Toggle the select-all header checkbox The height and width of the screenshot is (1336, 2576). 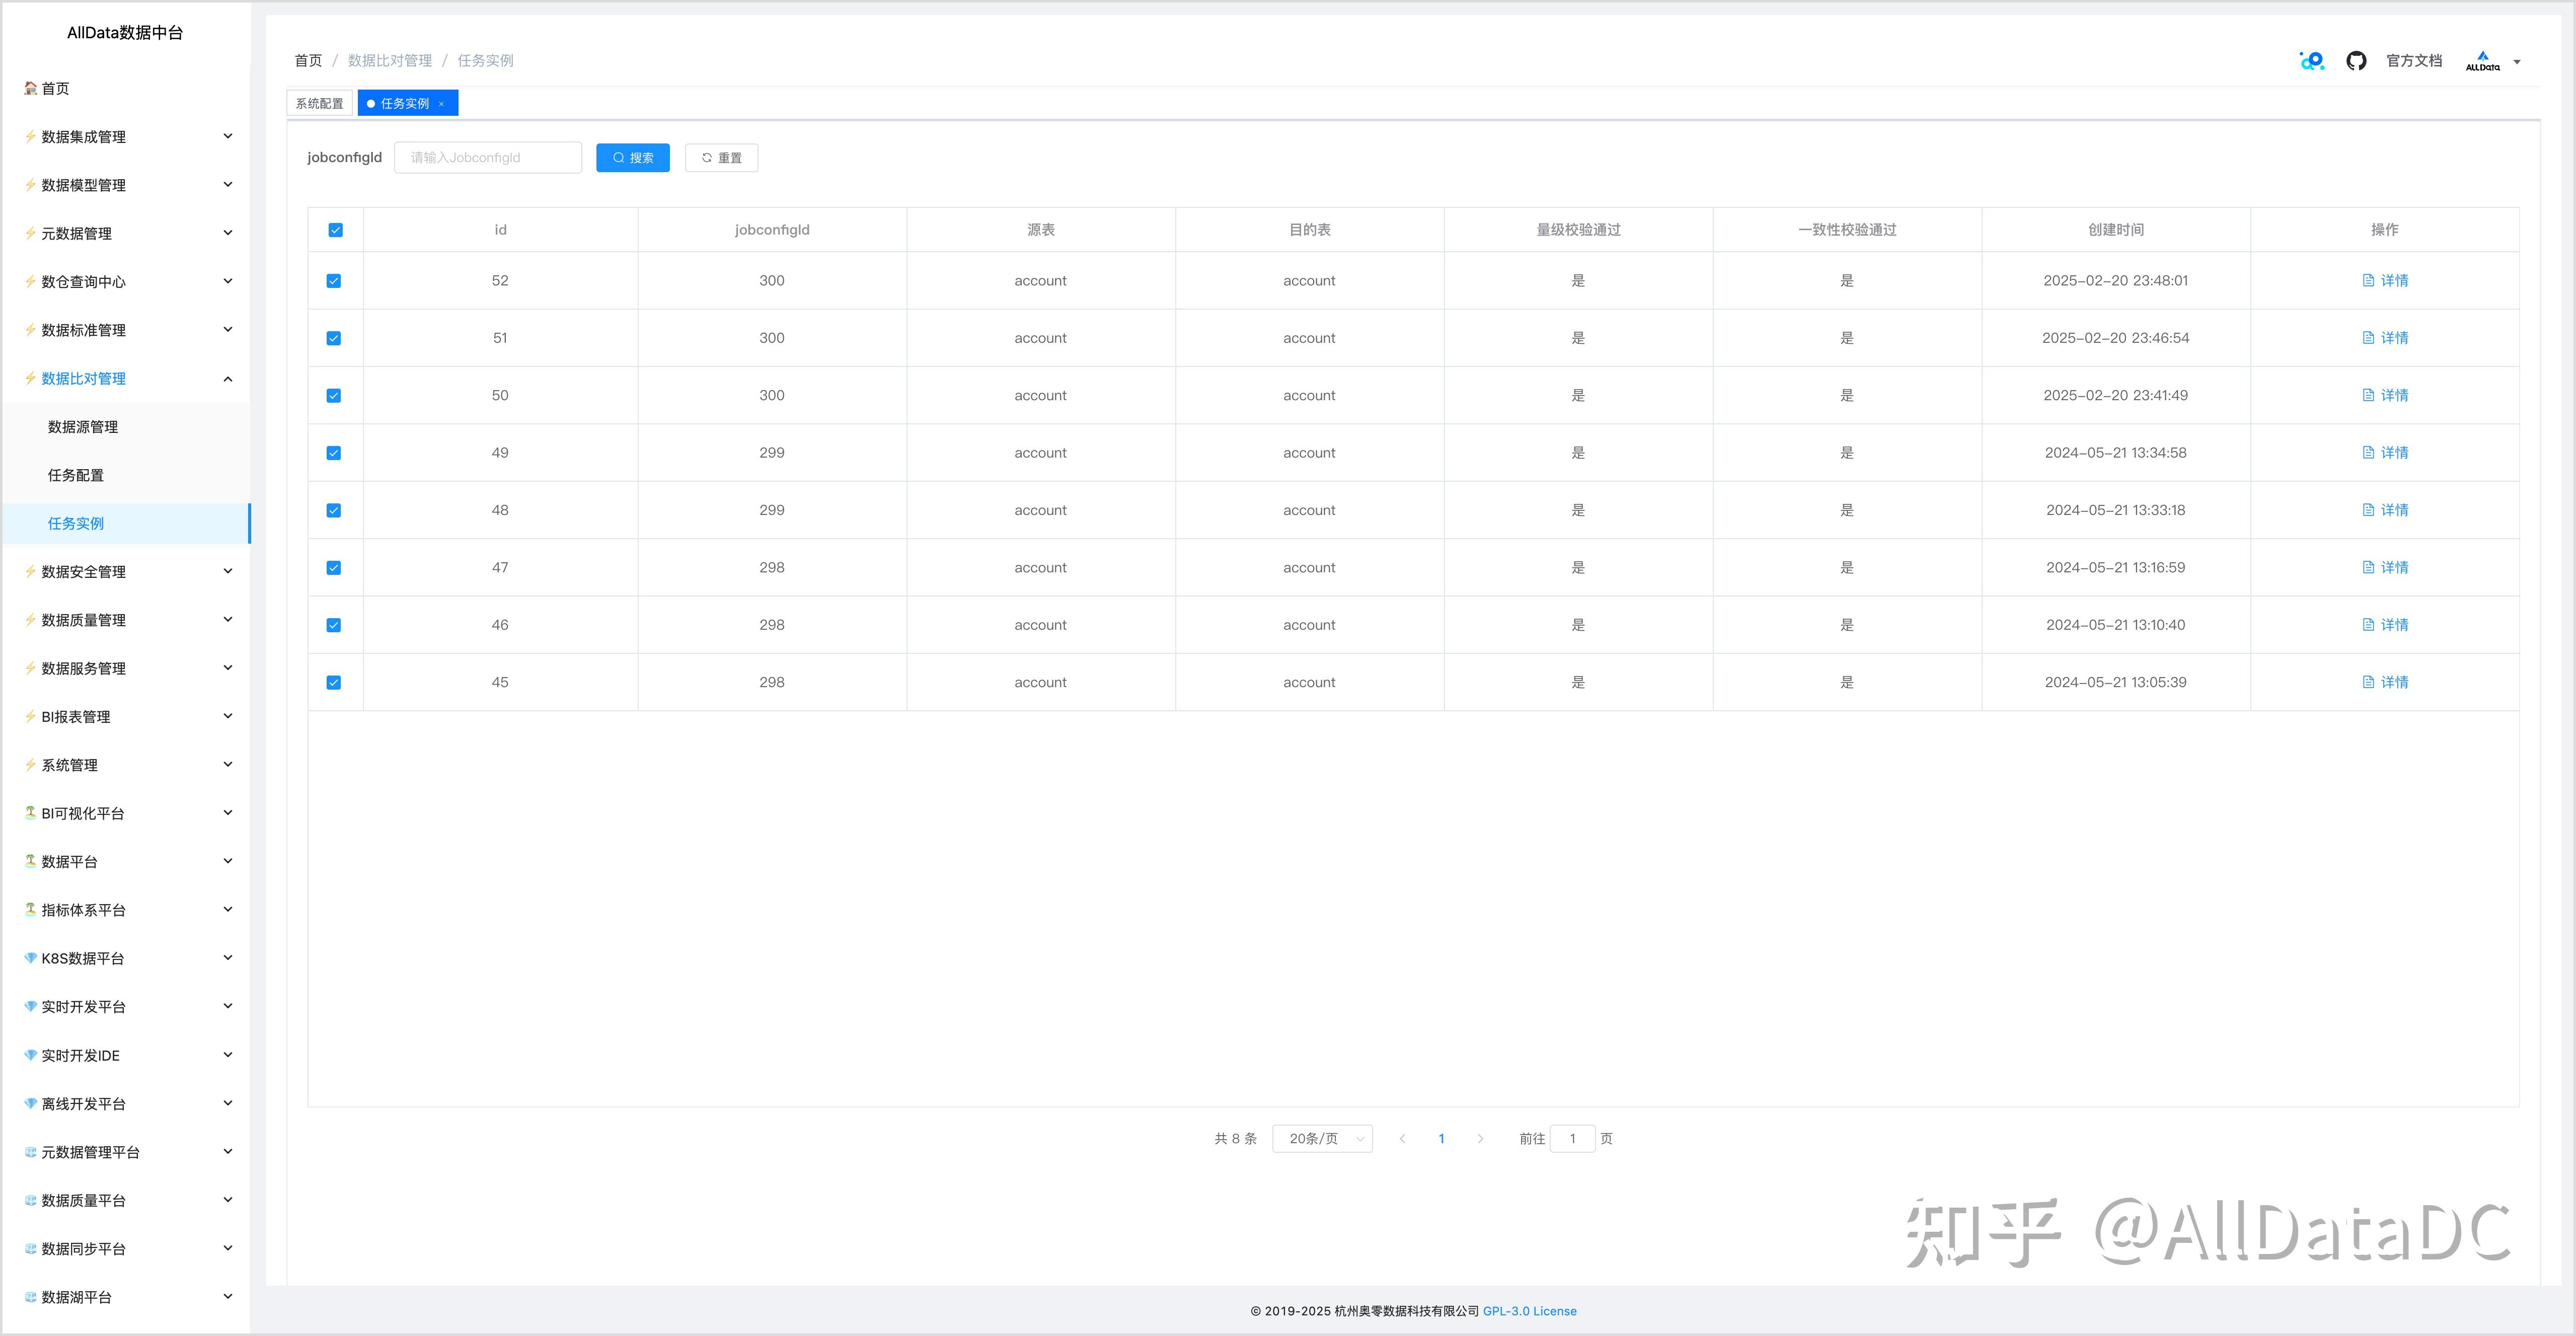(x=335, y=230)
